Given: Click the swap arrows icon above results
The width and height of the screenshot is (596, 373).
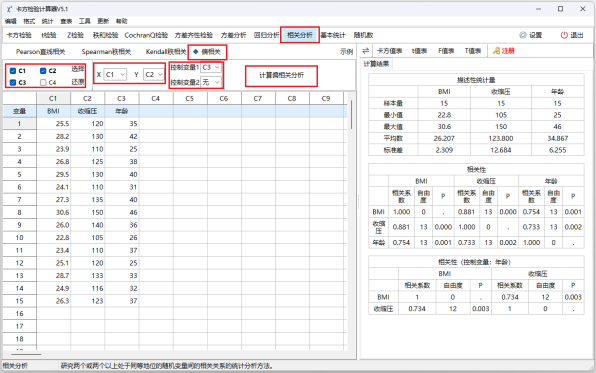Looking at the screenshot, I should [366, 51].
